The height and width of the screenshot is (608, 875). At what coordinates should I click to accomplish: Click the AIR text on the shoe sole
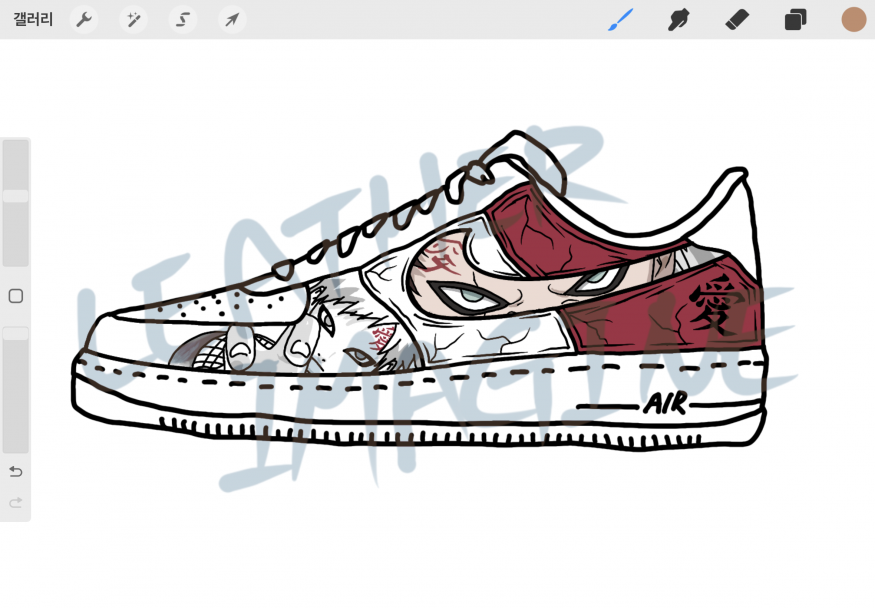pyautogui.click(x=665, y=404)
